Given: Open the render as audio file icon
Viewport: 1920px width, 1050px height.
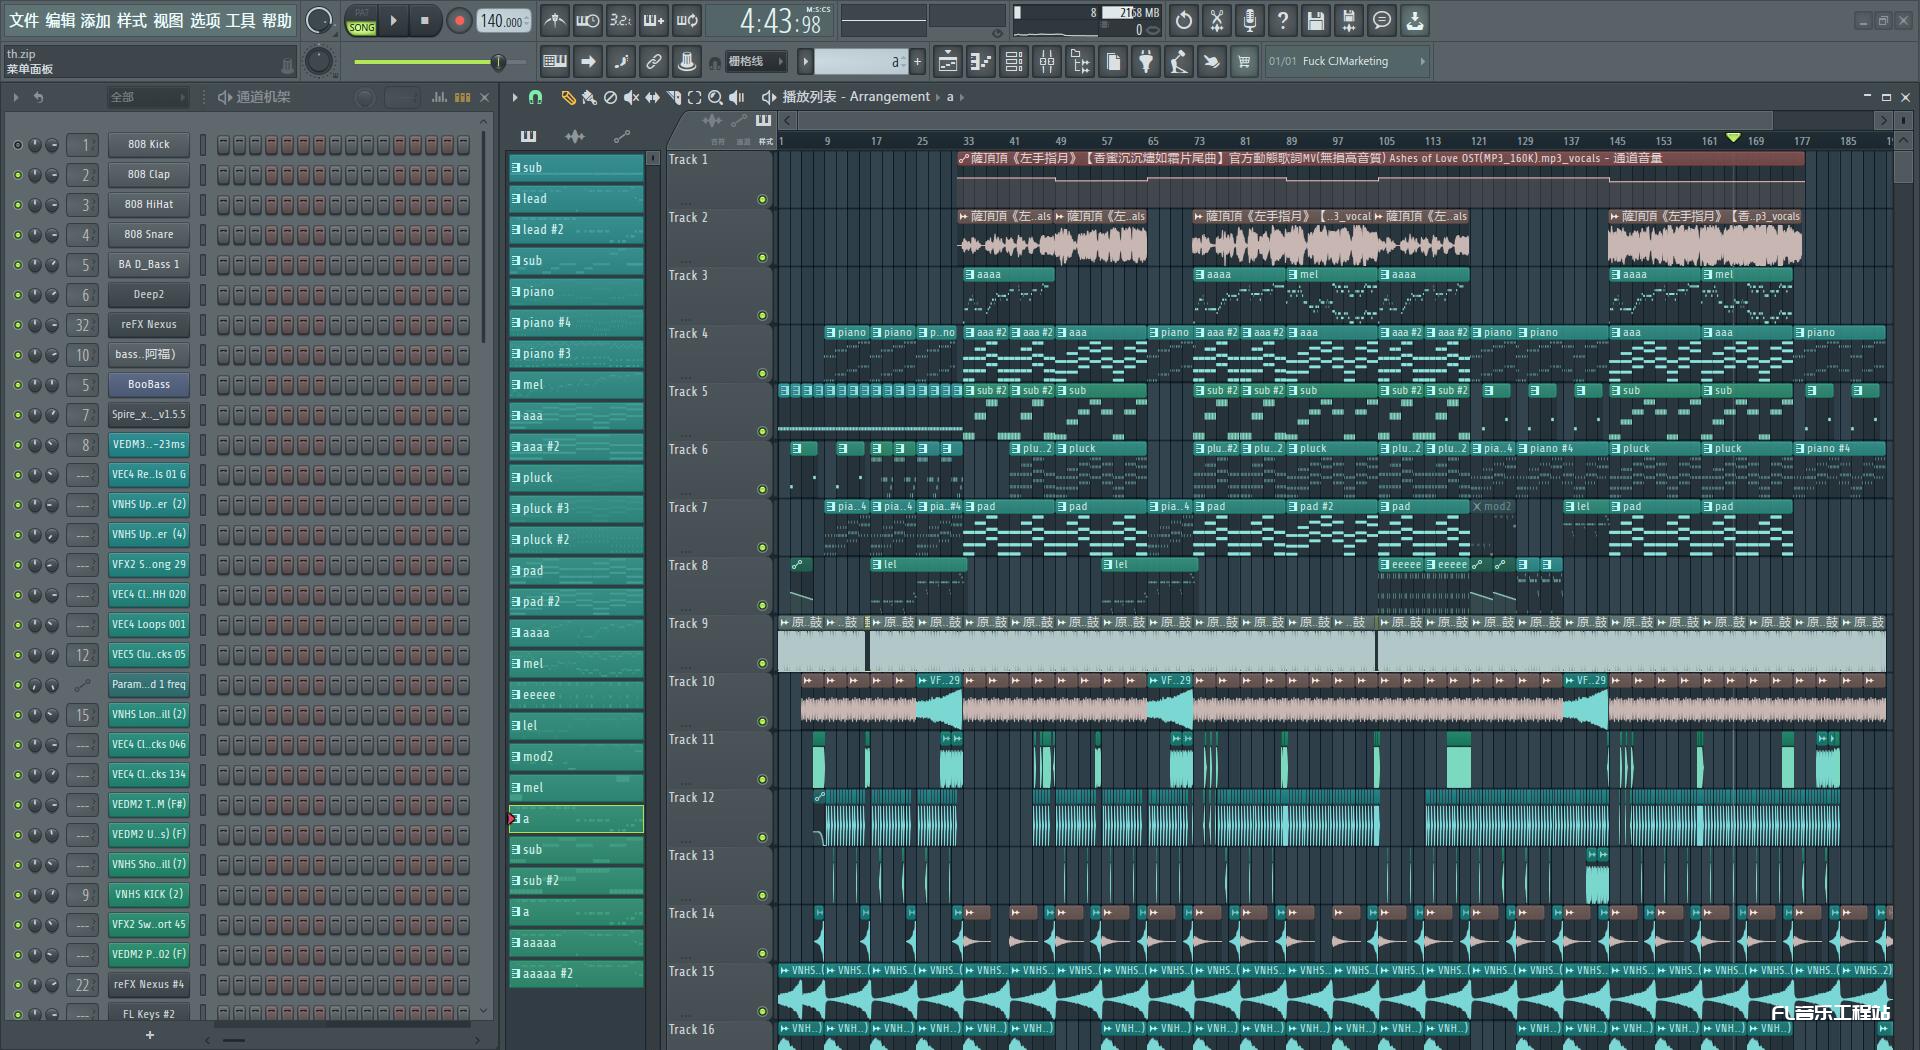Looking at the screenshot, I should pos(1349,20).
